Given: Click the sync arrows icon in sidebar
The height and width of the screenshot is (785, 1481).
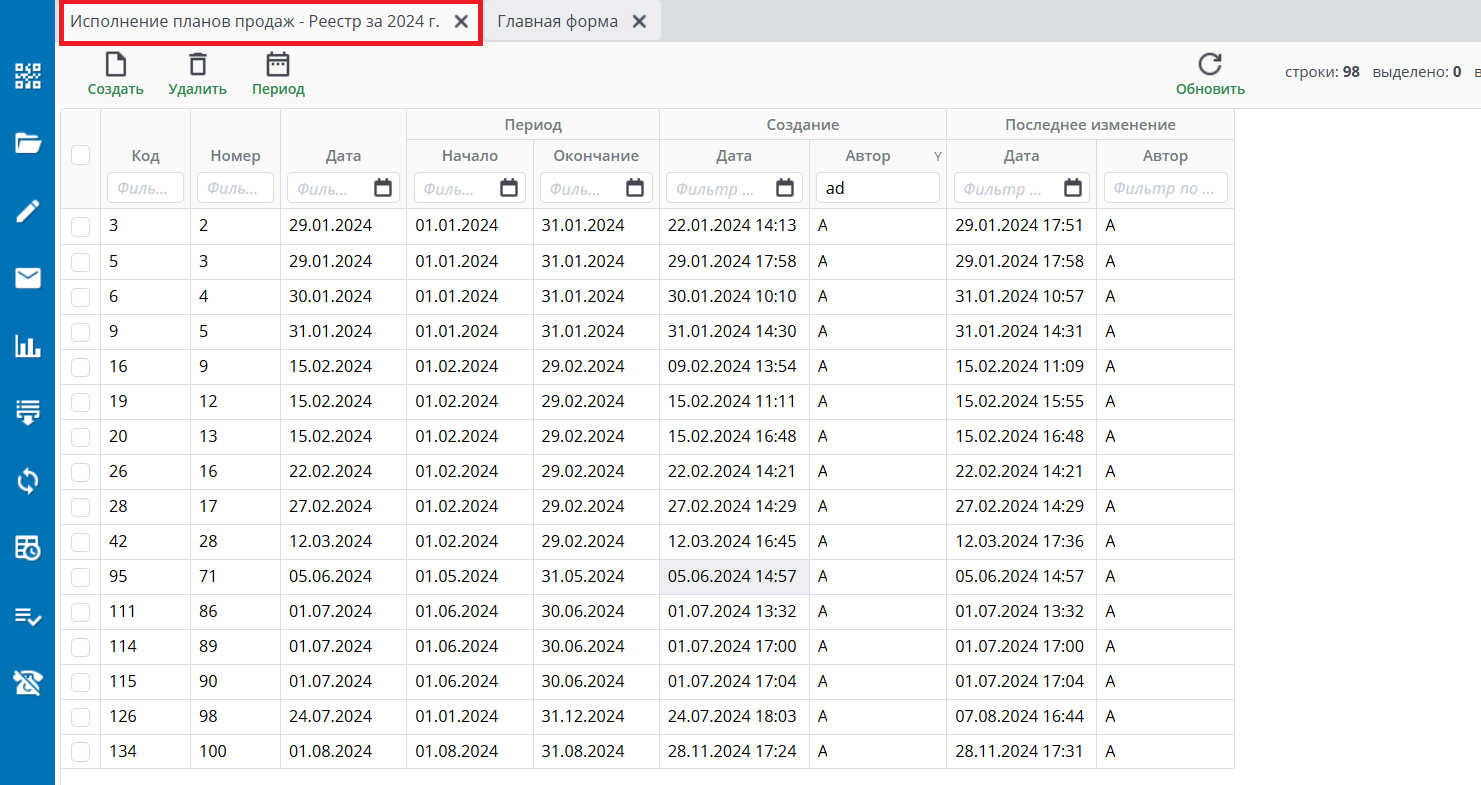Looking at the screenshot, I should click(27, 481).
